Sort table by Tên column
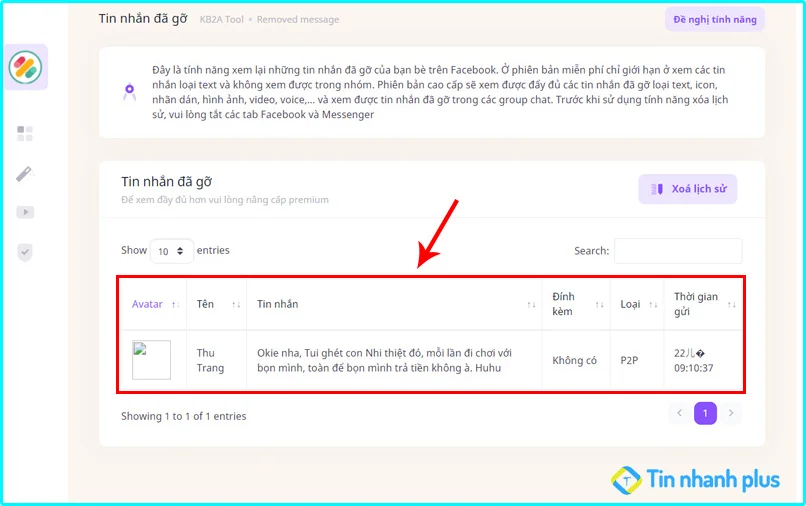Screen dimensions: 806x506 click(217, 304)
